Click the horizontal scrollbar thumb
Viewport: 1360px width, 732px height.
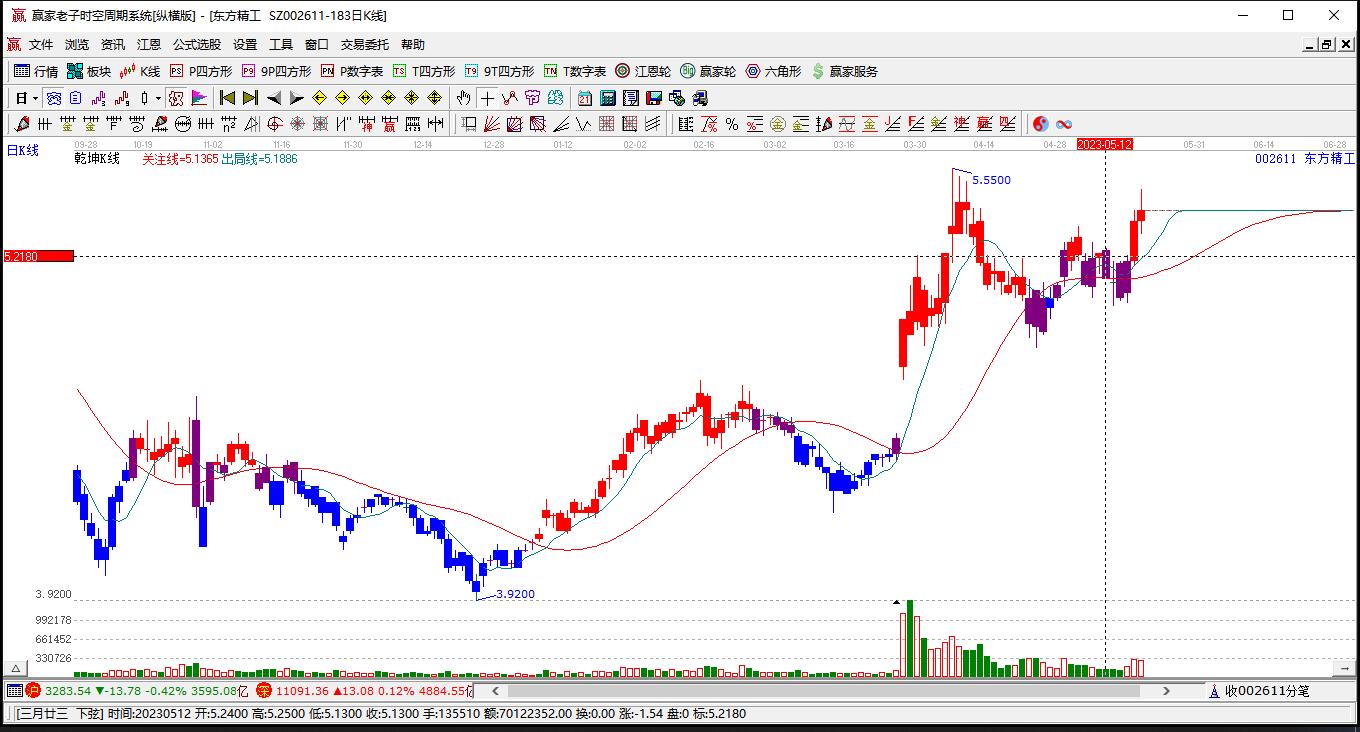click(x=824, y=691)
